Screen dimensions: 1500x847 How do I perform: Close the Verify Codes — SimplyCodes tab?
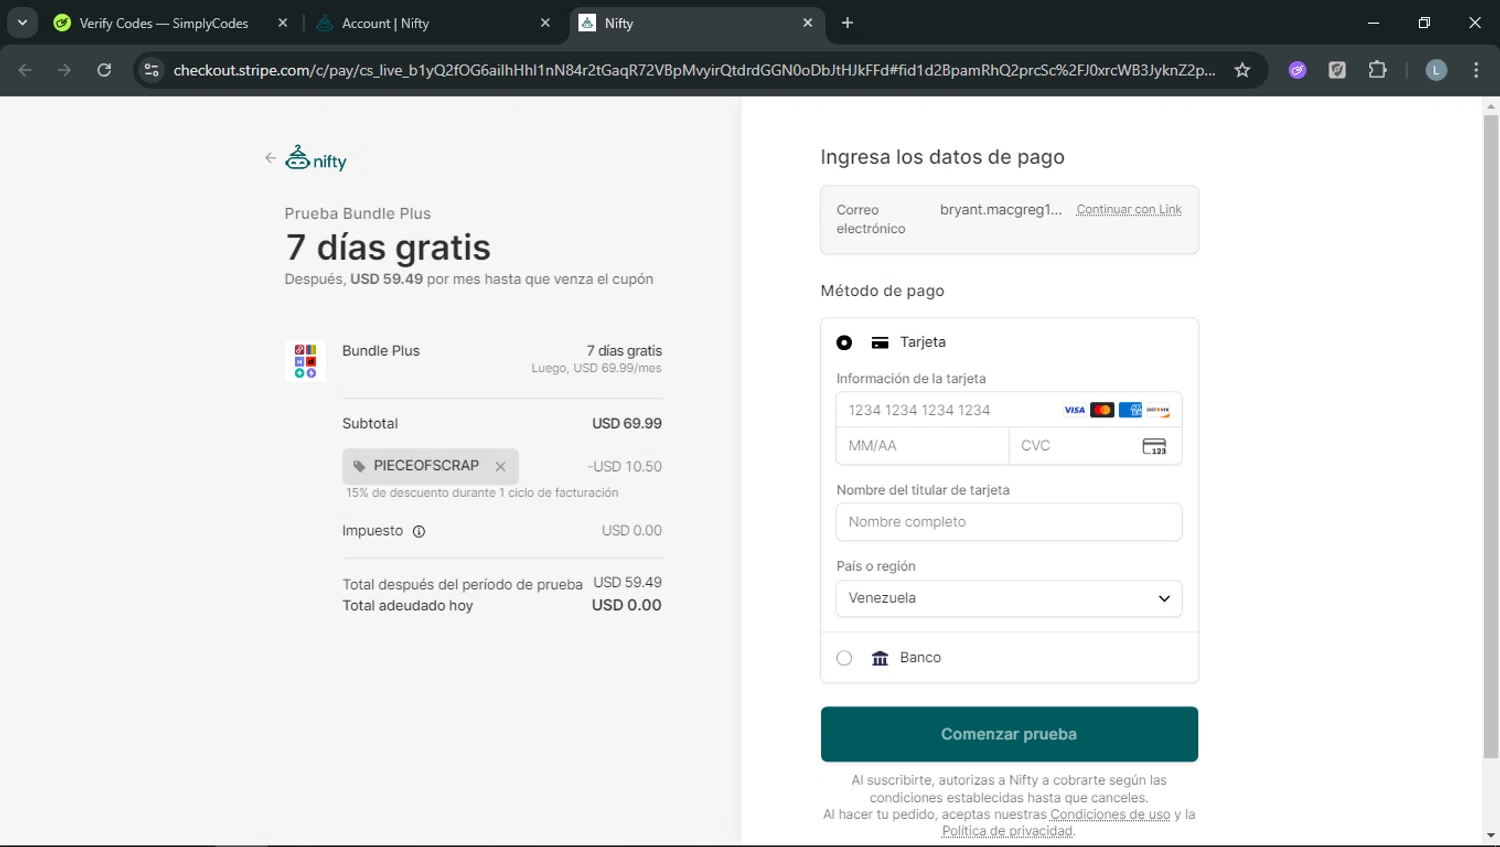click(283, 23)
